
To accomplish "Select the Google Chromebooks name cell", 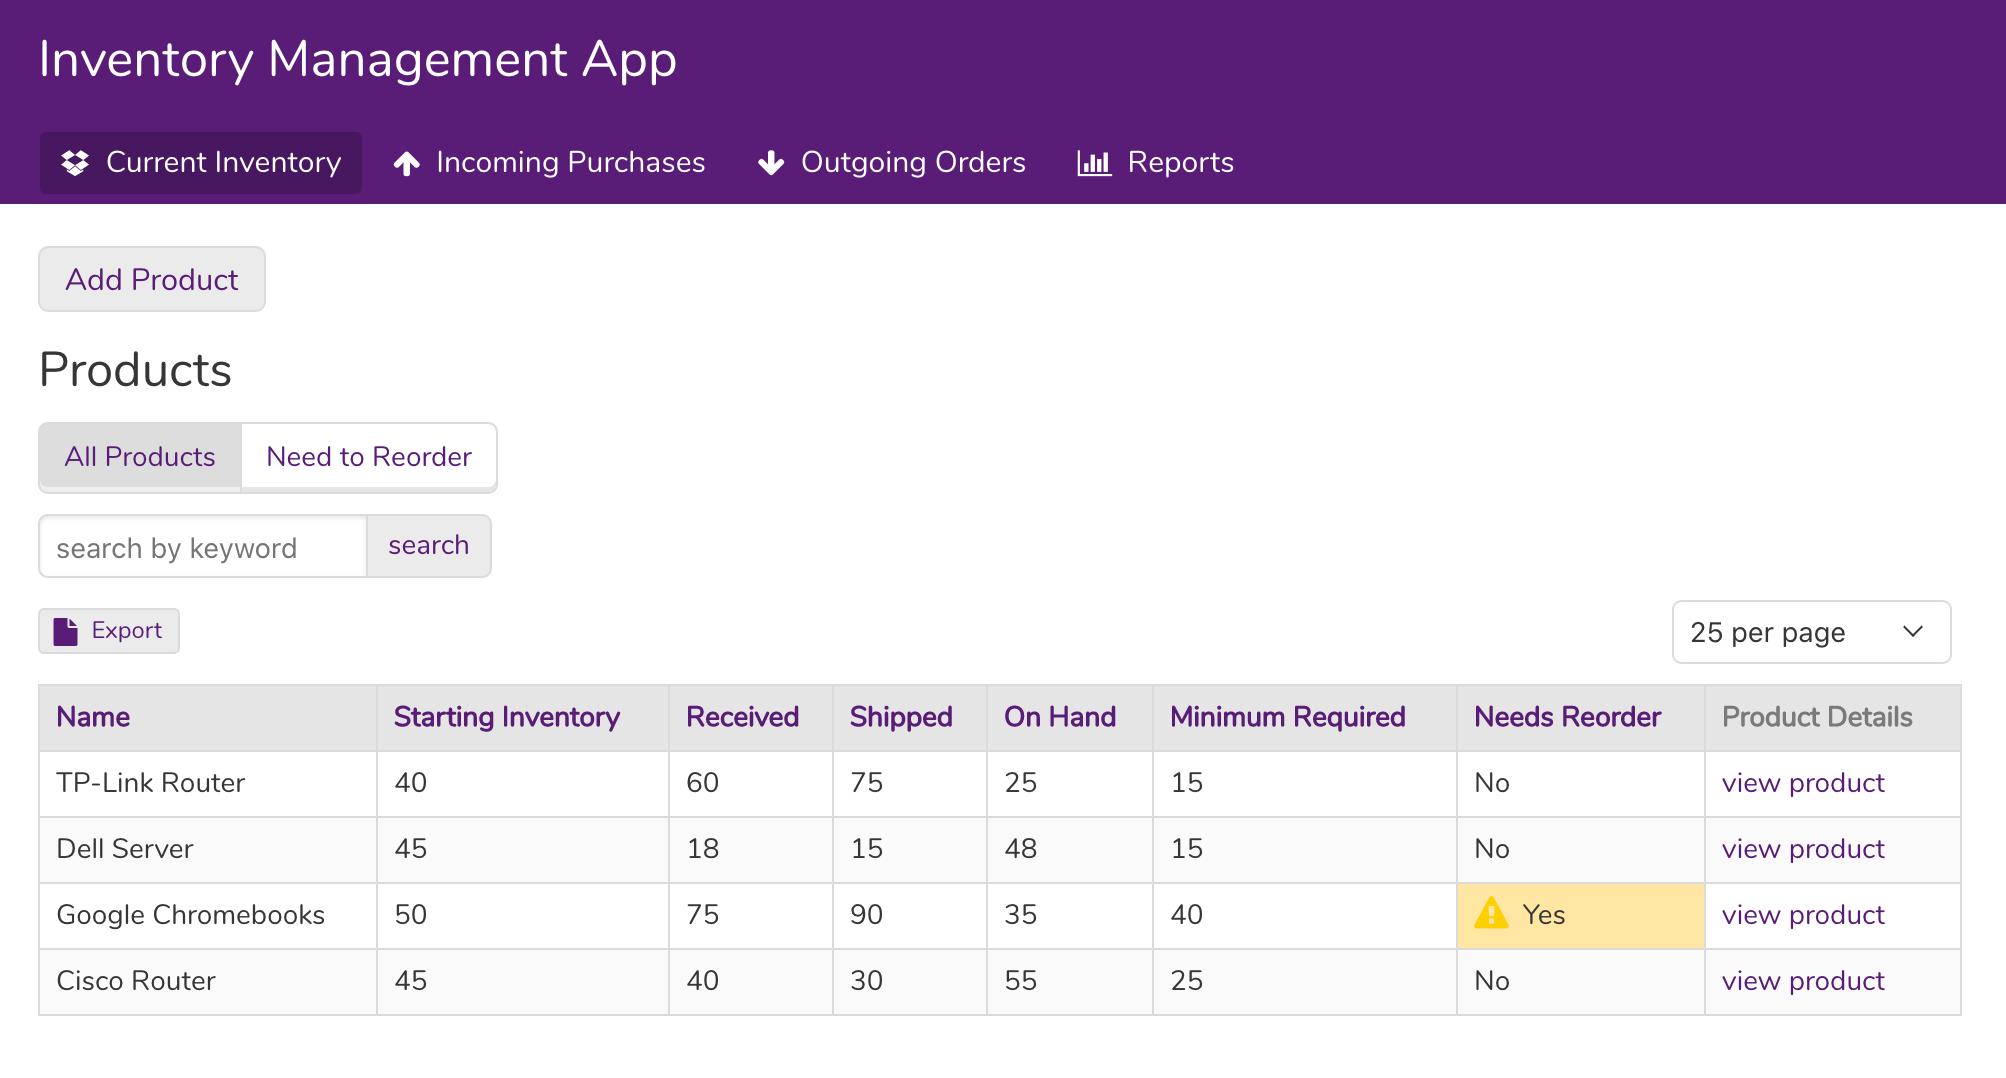I will point(208,915).
